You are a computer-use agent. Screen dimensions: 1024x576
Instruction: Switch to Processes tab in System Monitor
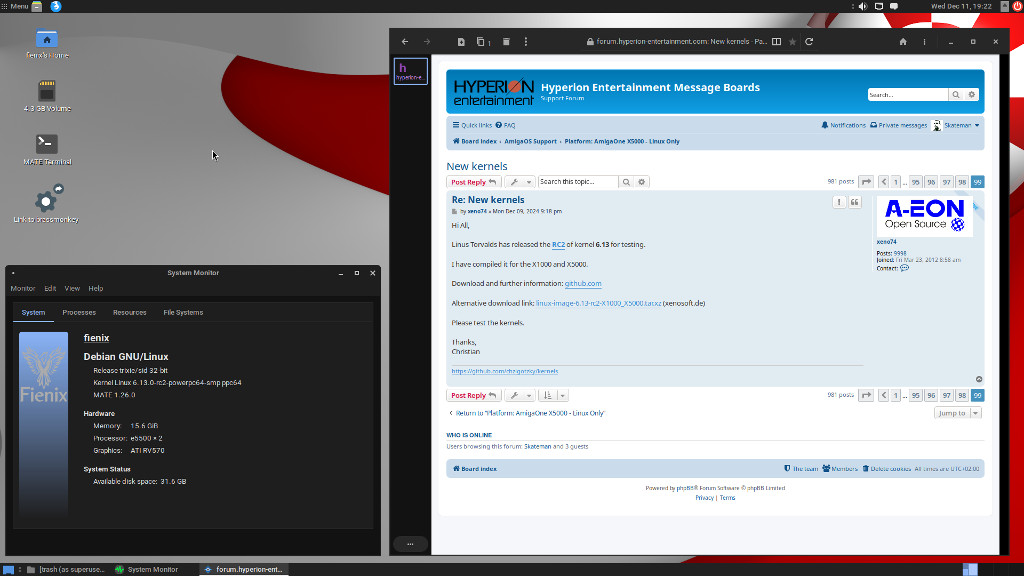point(79,312)
